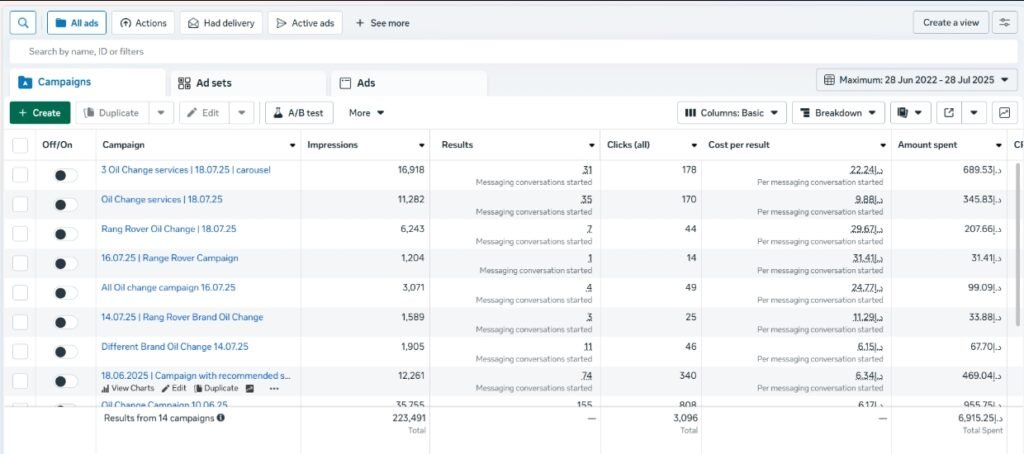Viewport: 1024px width, 454px height.
Task: Click the three-dots menu in hovered campaign row
Action: [274, 388]
